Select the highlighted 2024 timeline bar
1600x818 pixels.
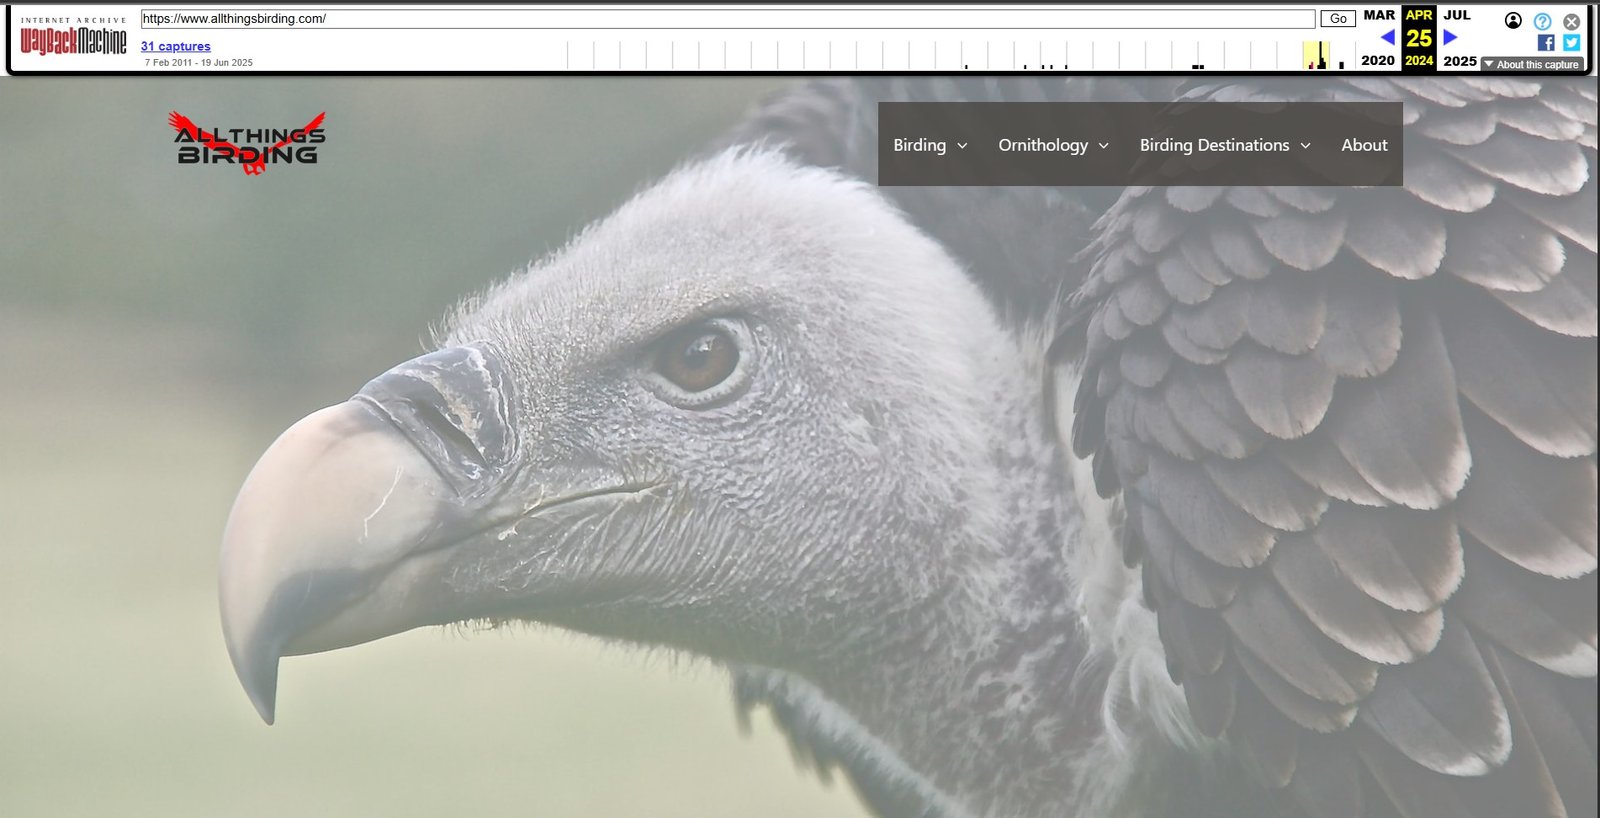1317,56
